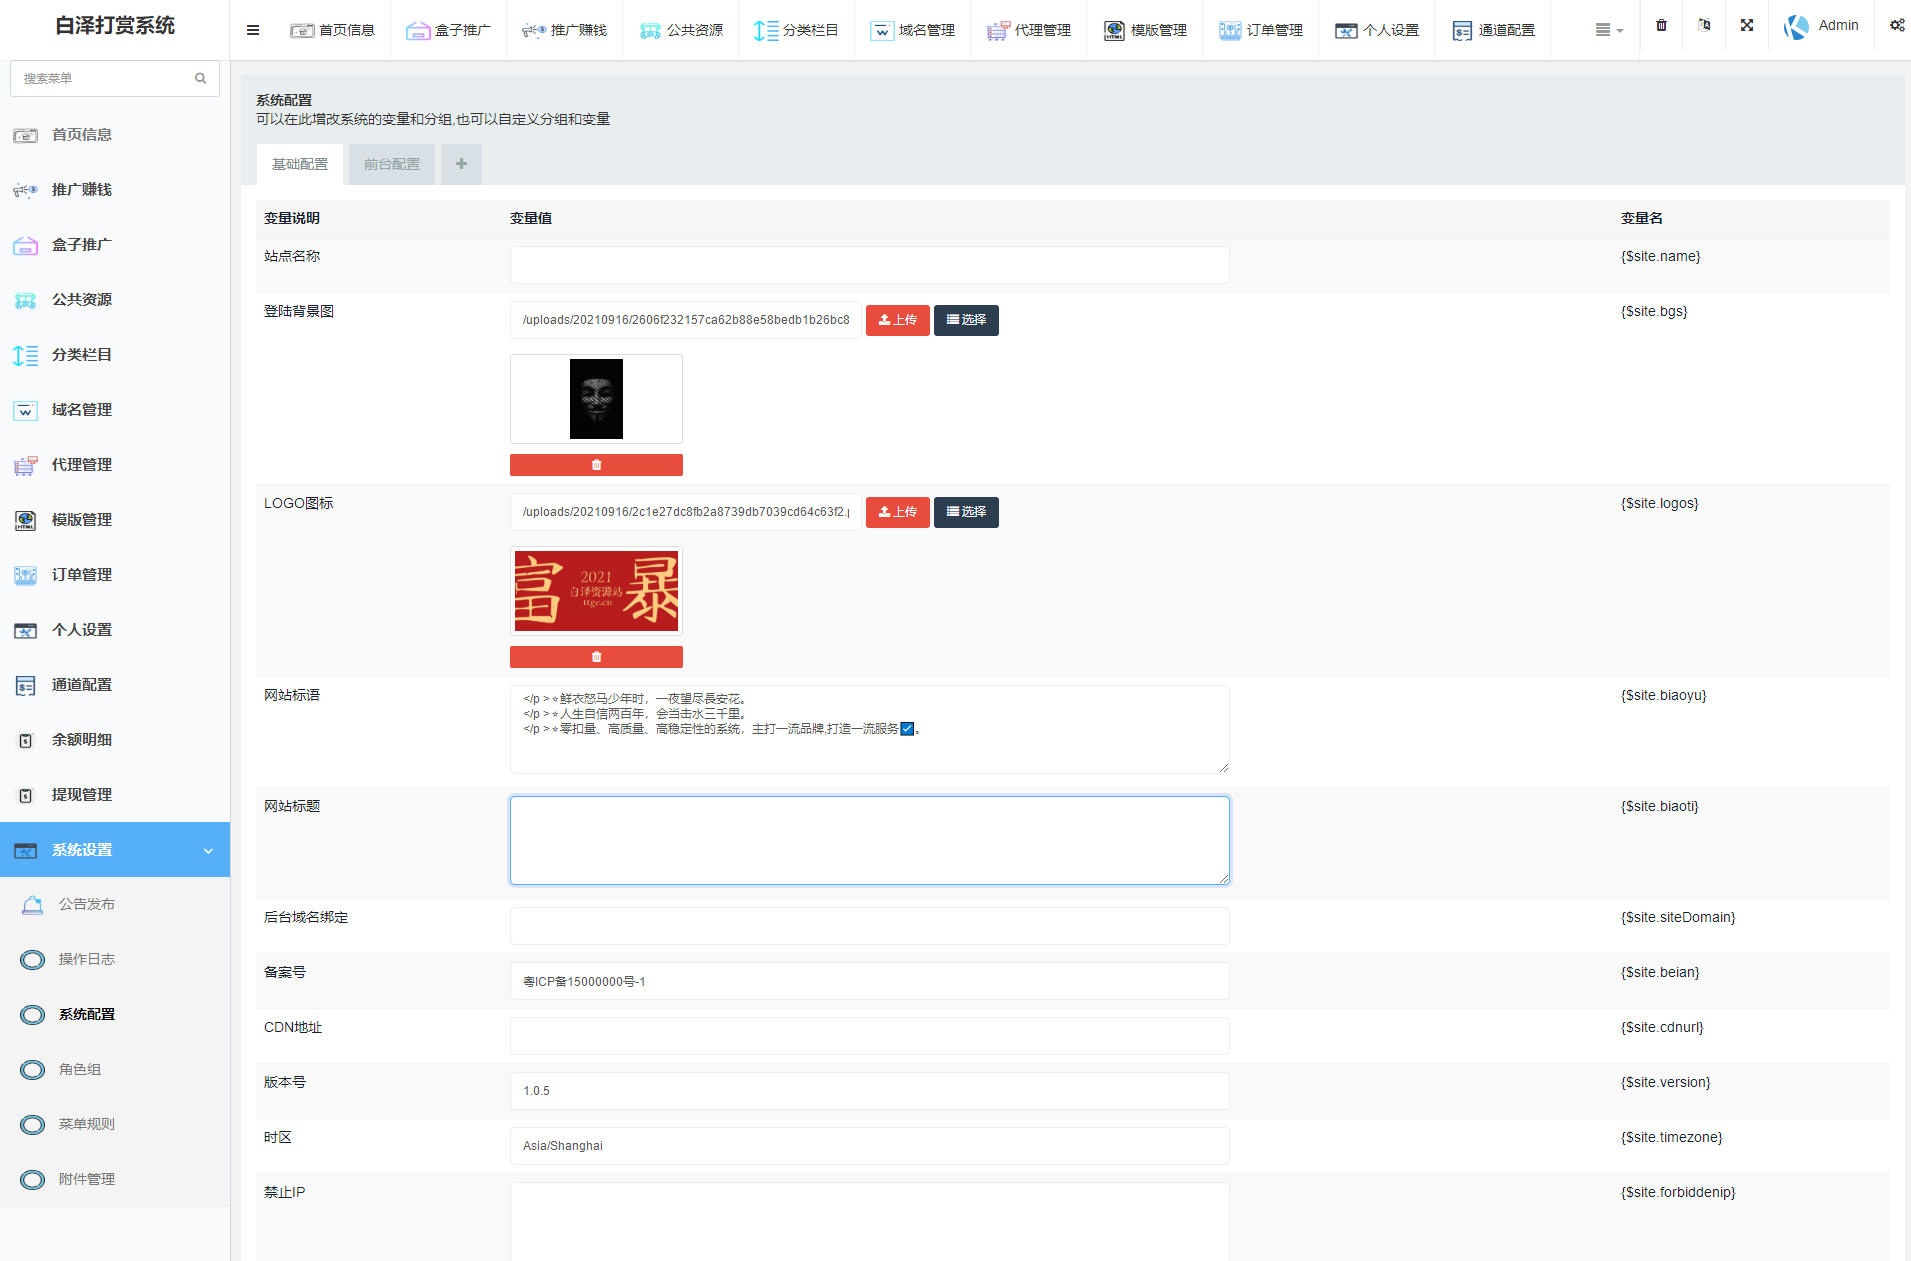Open 公告发布 in the sidebar
The height and width of the screenshot is (1261, 1911).
click(x=86, y=904)
